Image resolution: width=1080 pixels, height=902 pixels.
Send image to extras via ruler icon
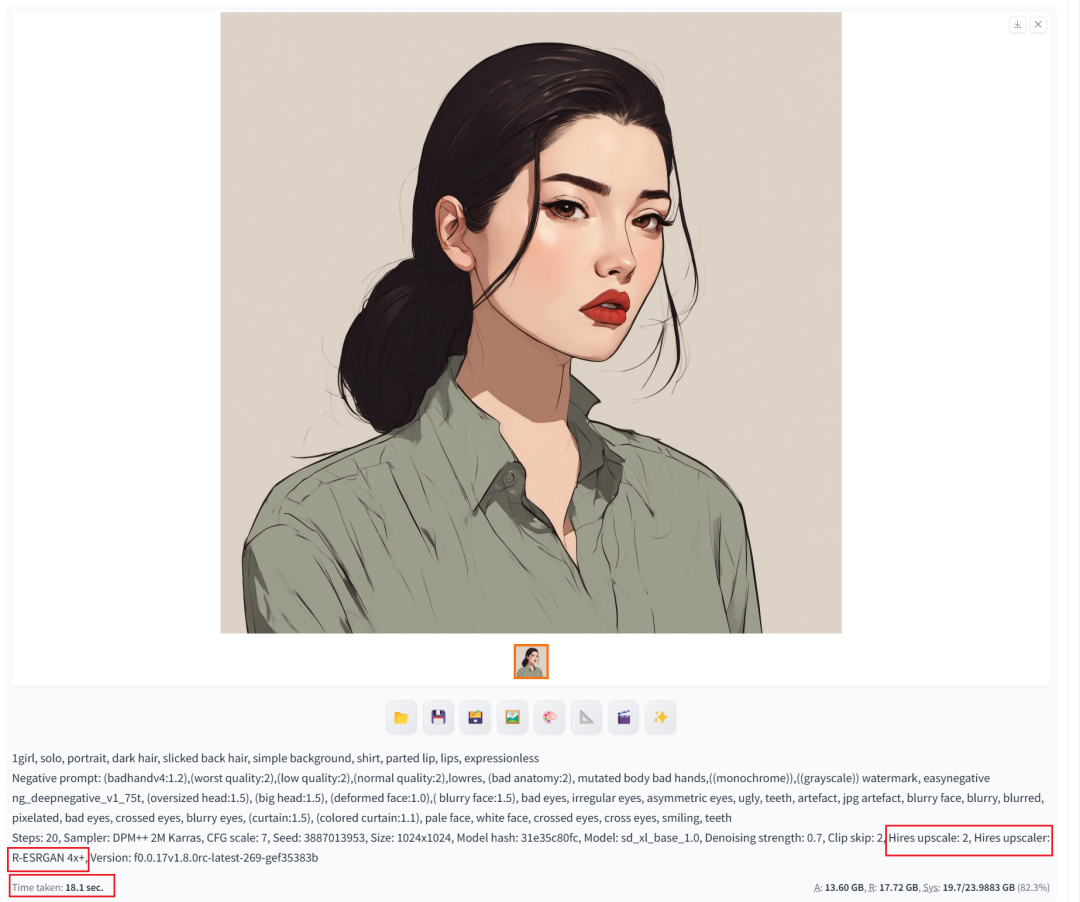point(586,717)
